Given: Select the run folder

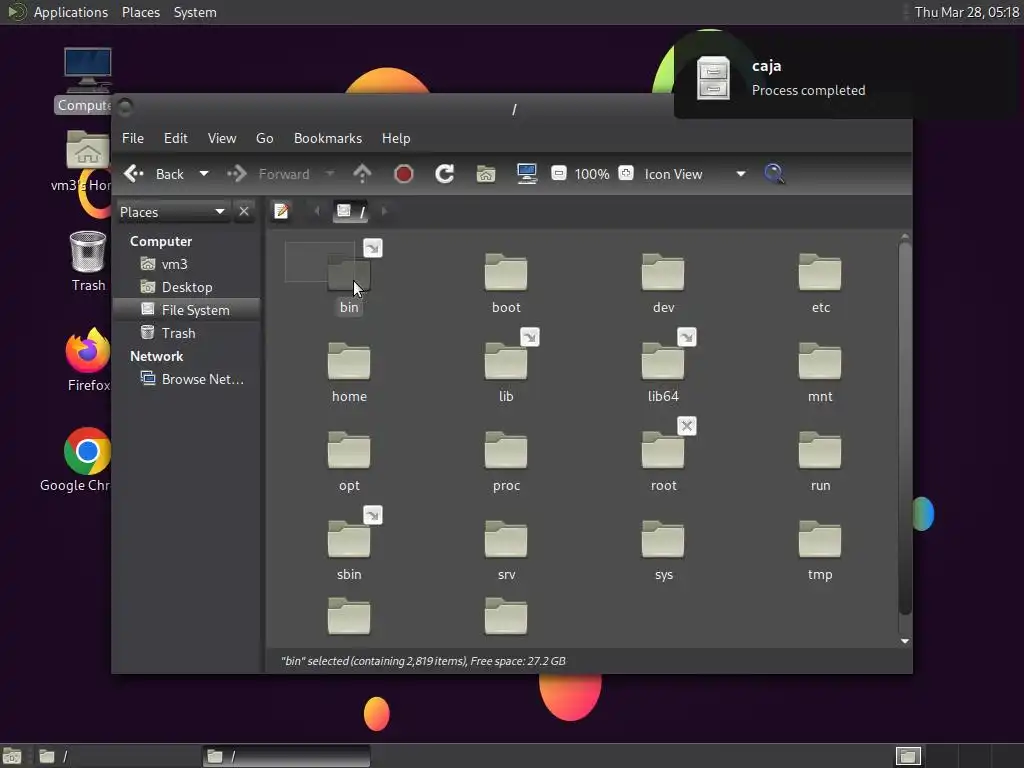Looking at the screenshot, I should pyautogui.click(x=820, y=451).
